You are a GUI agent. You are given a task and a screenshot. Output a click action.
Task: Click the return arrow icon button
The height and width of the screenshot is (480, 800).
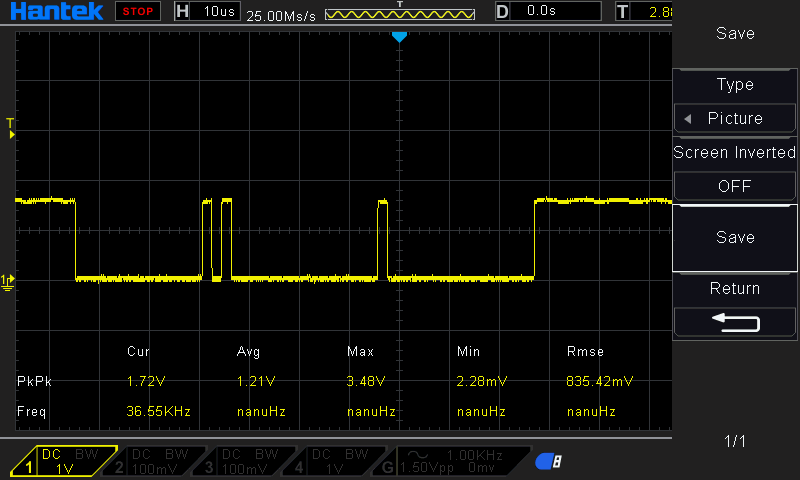tap(735, 322)
